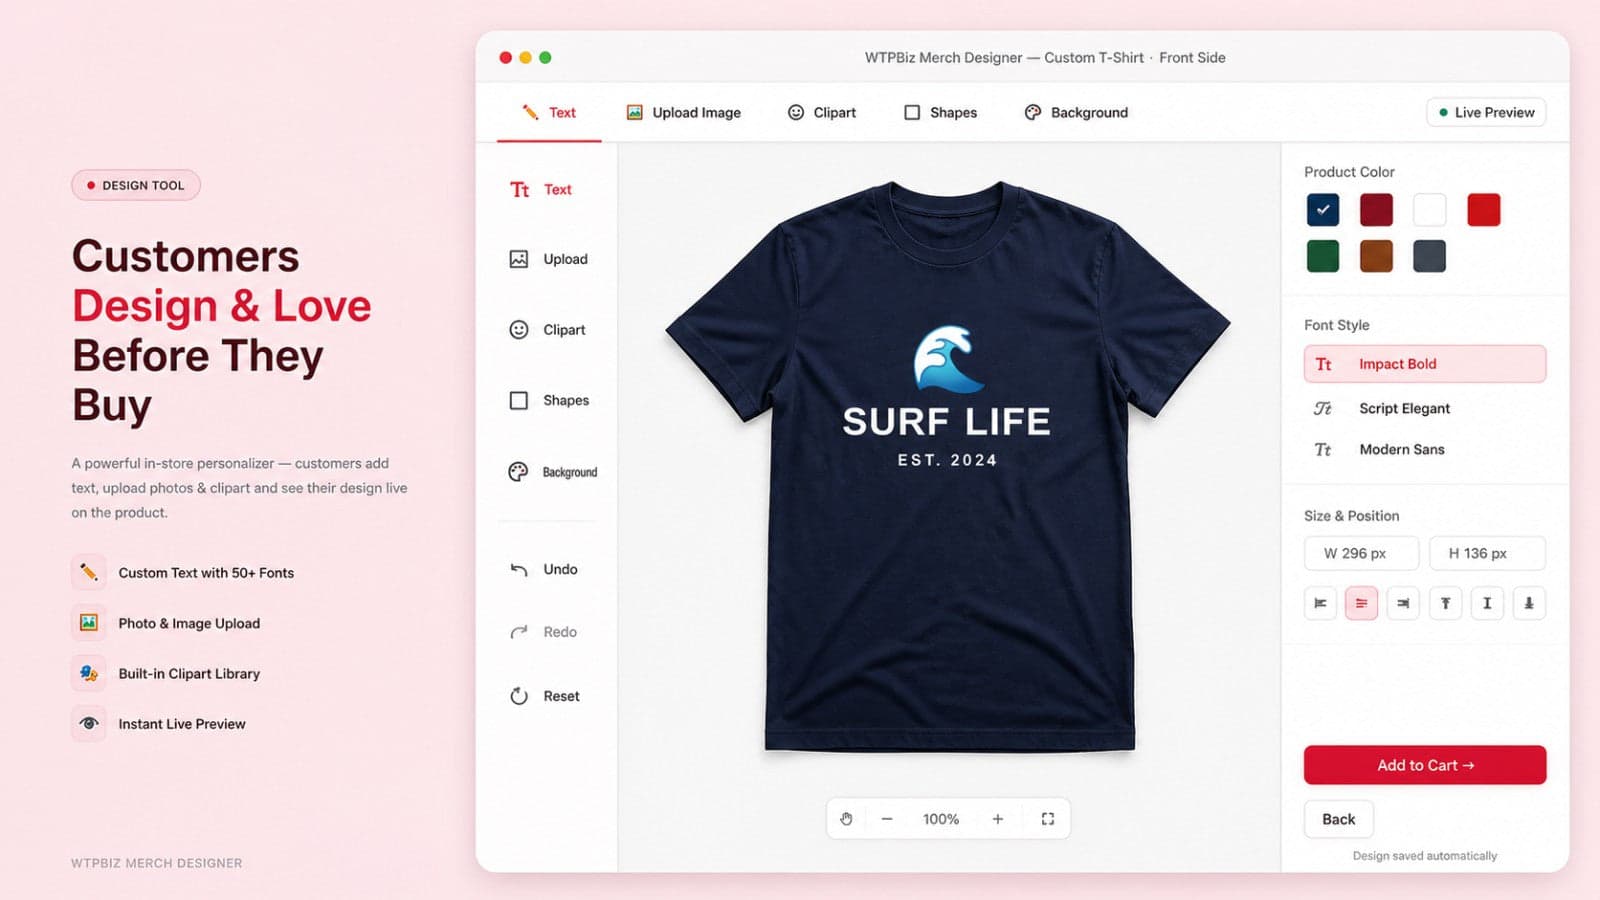This screenshot has width=1600, height=900.
Task: Choose dark green product color
Action: 1323,256
